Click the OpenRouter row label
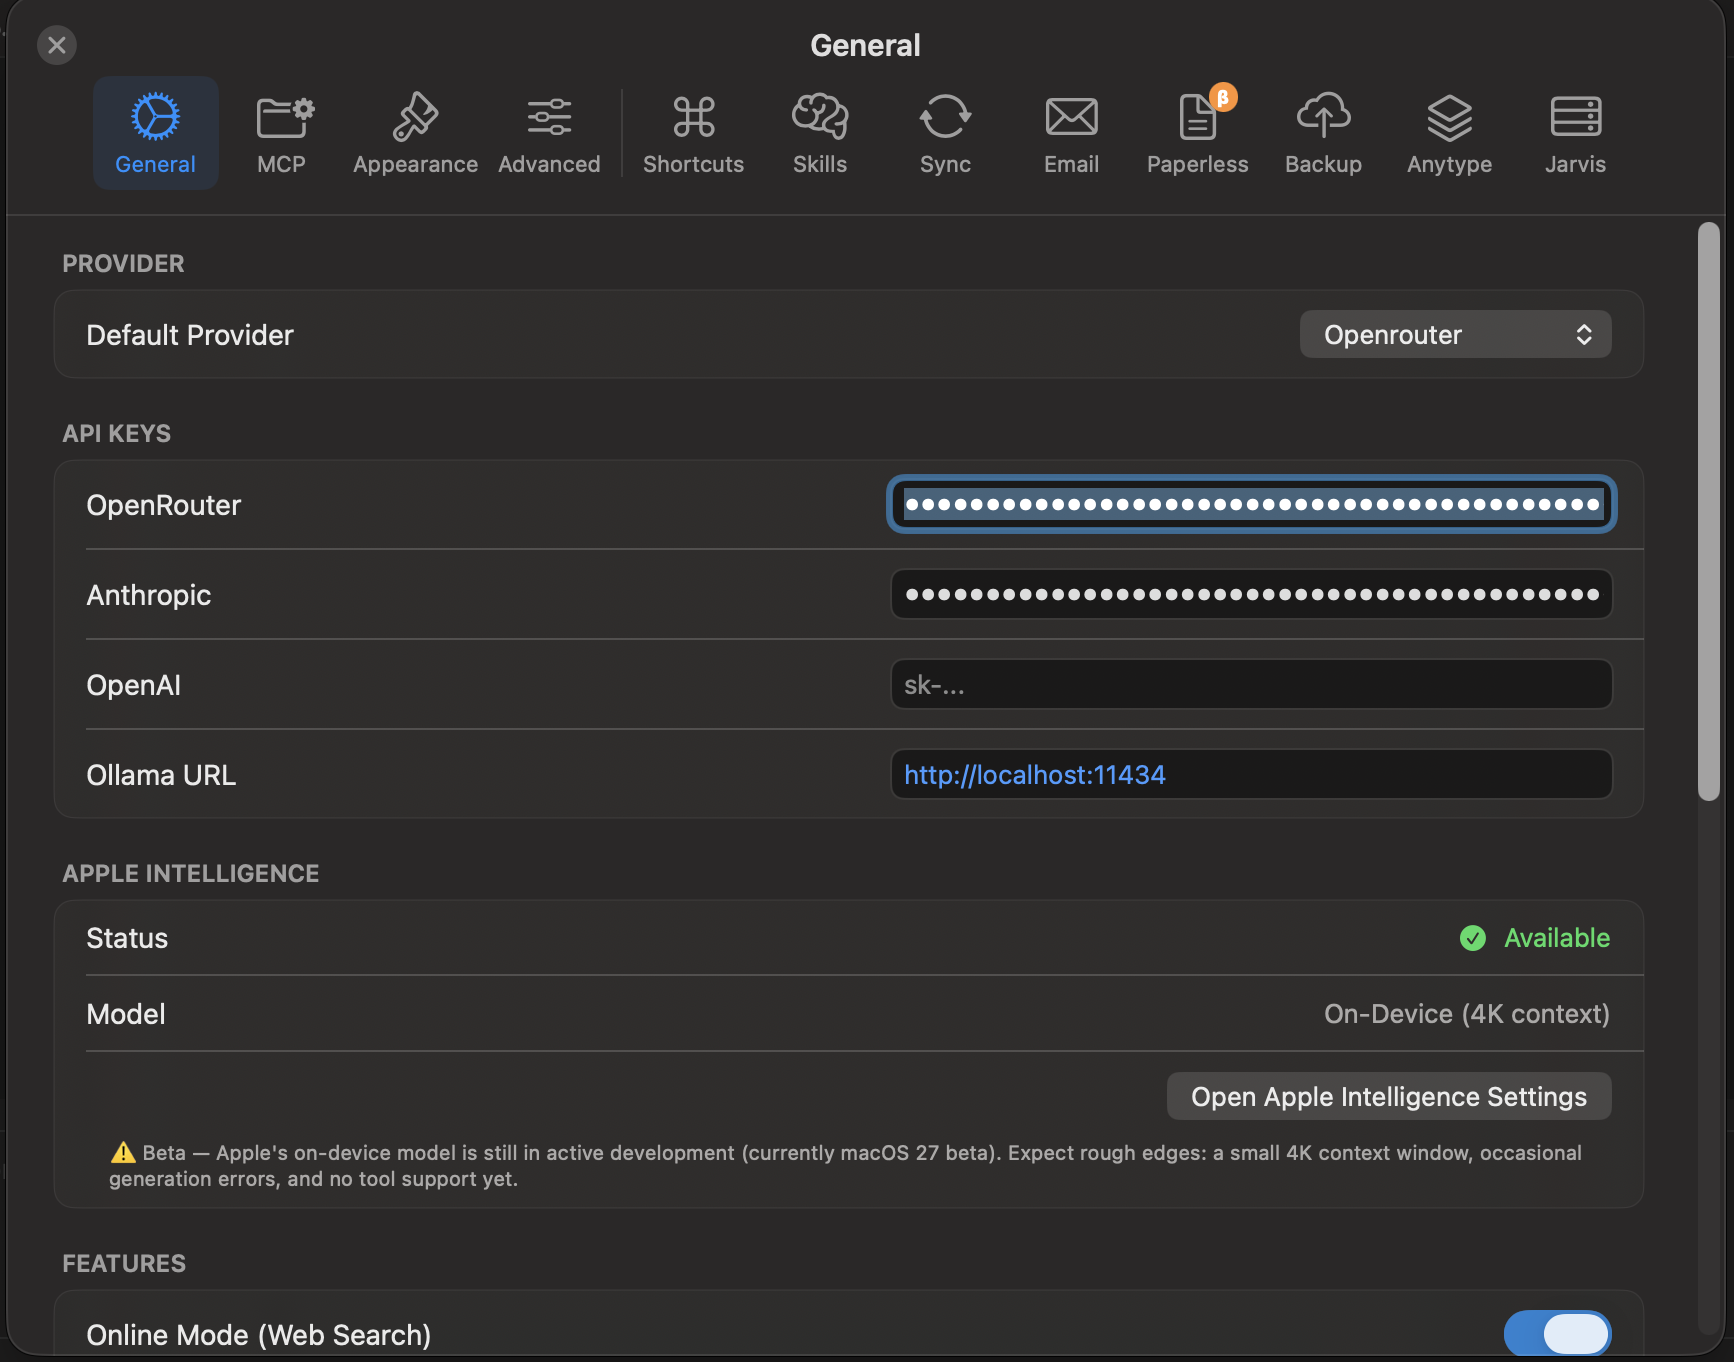Screen dimensions: 1734x1362 (x=164, y=505)
